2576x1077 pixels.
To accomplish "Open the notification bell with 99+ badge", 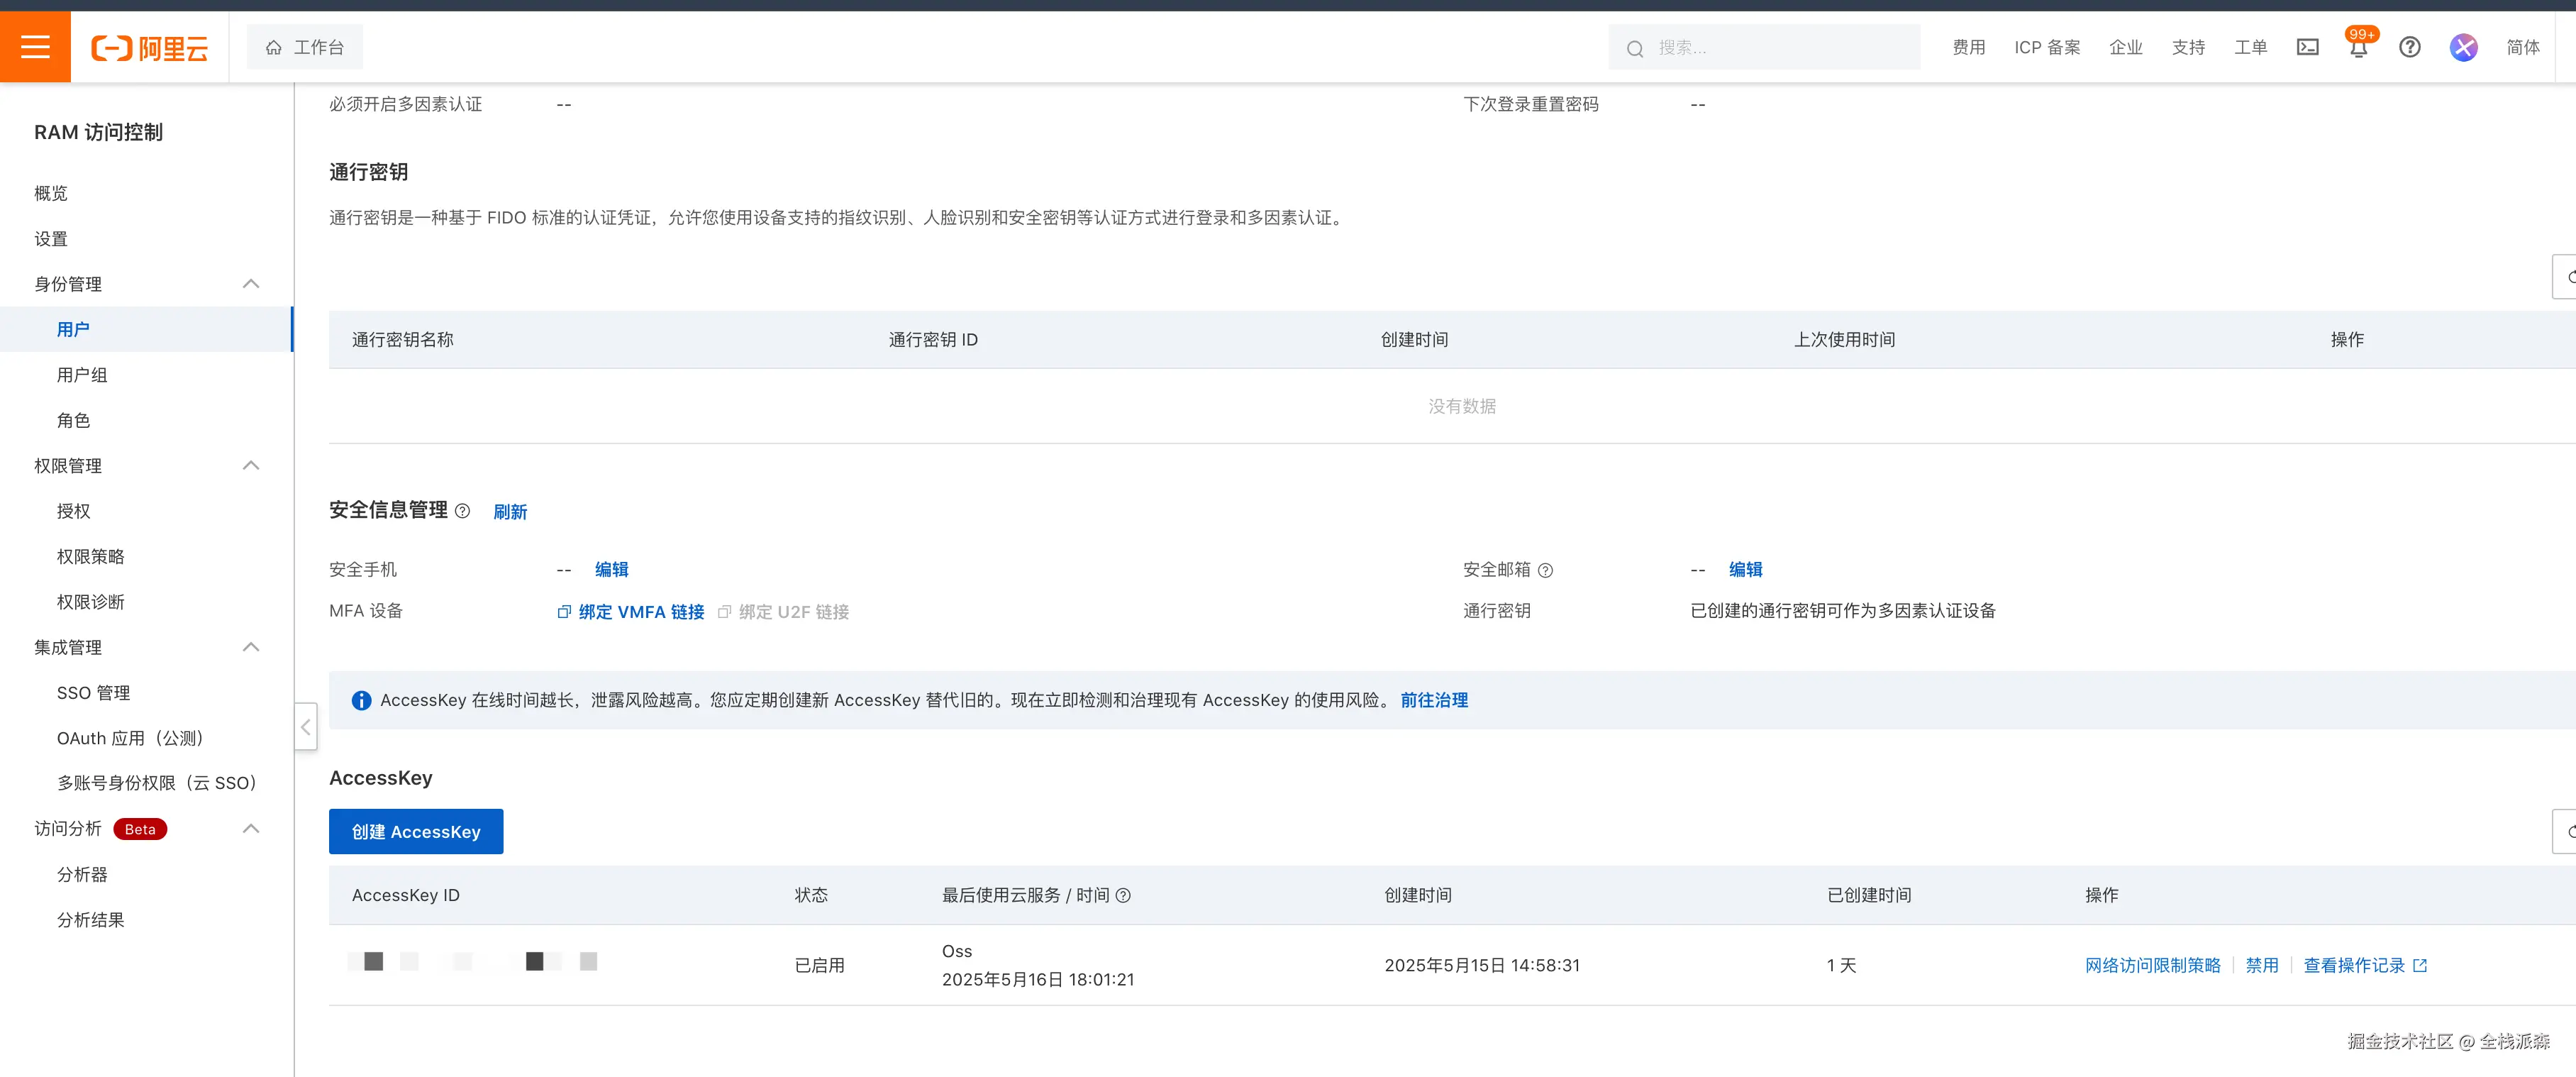I will click(x=2357, y=48).
